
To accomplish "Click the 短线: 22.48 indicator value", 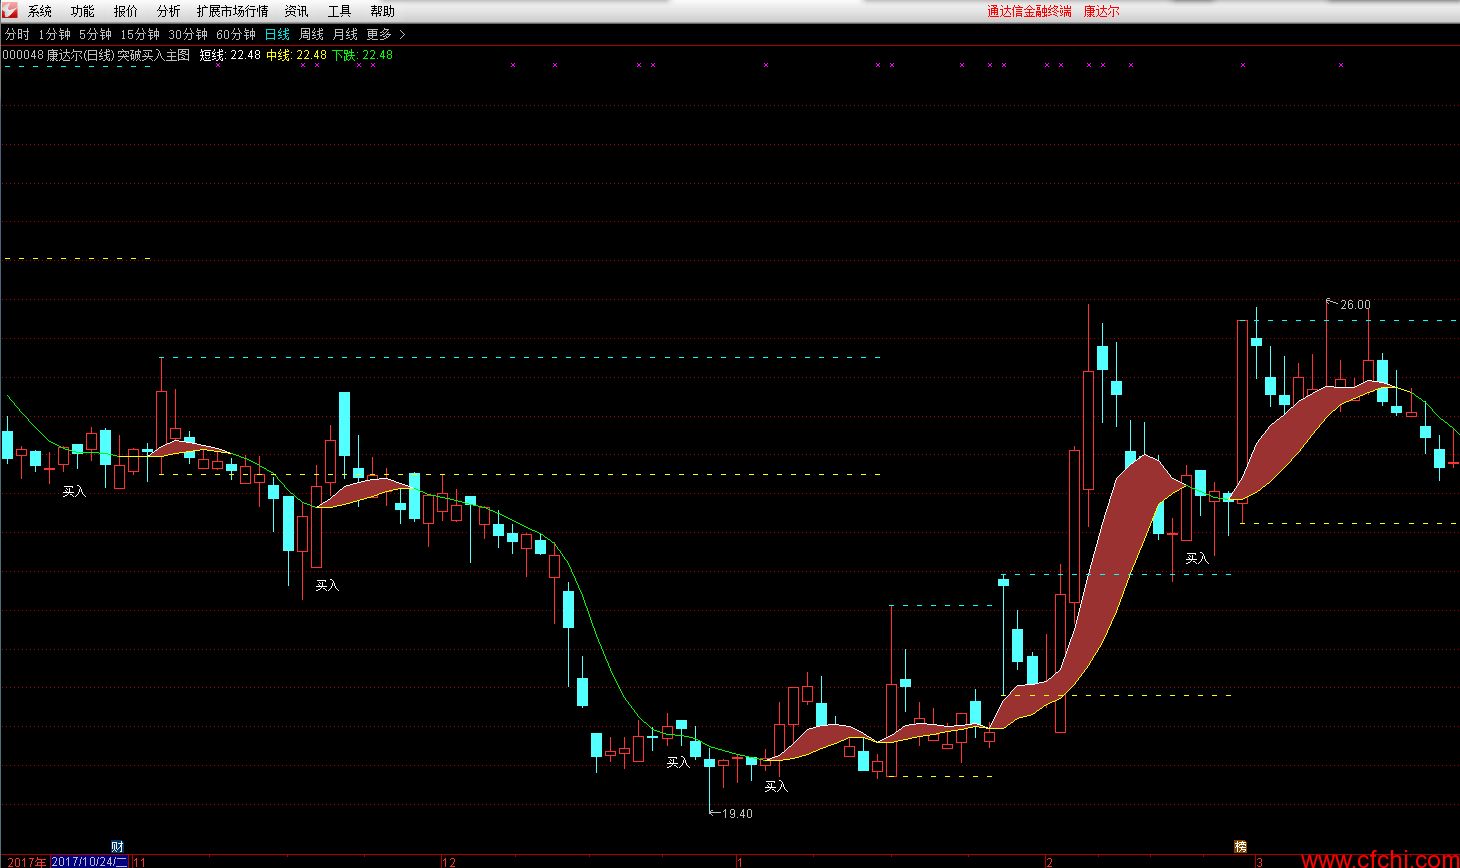I will (230, 55).
